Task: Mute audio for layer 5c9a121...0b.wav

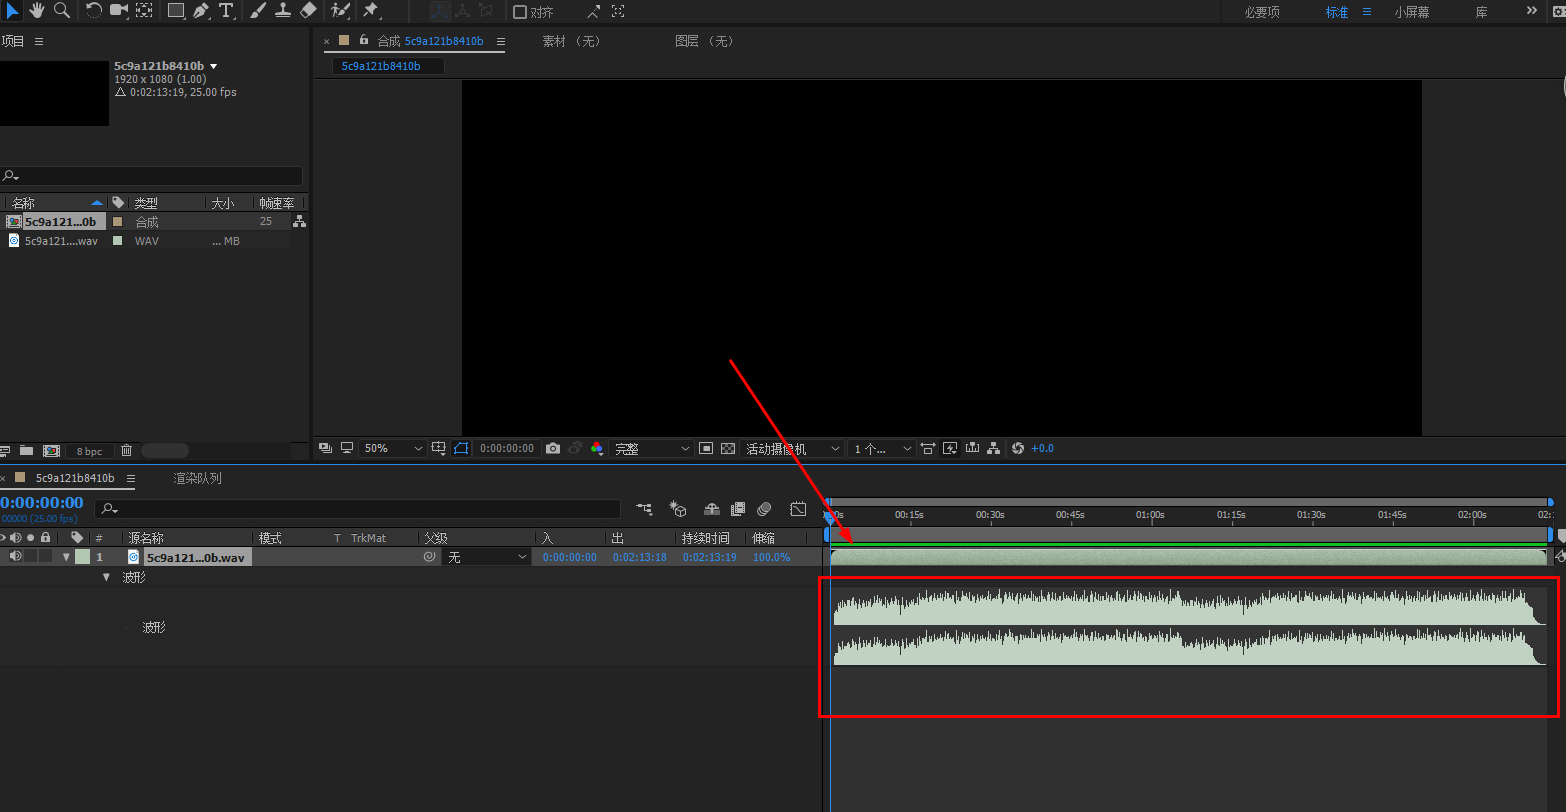Action: pyautogui.click(x=16, y=557)
